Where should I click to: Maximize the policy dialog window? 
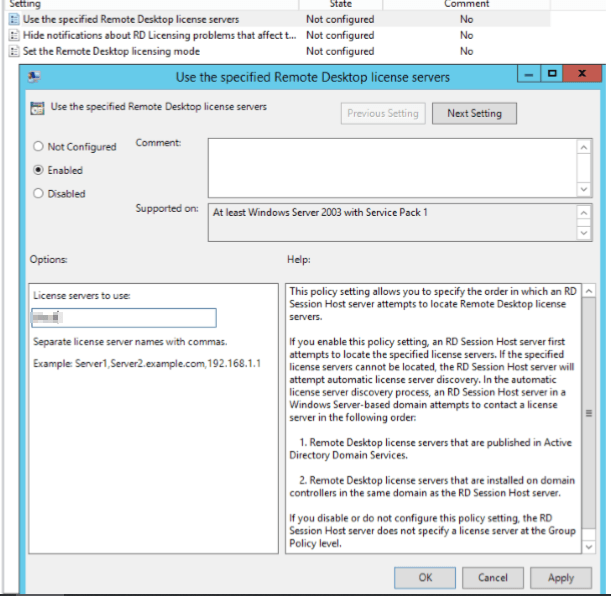coord(552,74)
